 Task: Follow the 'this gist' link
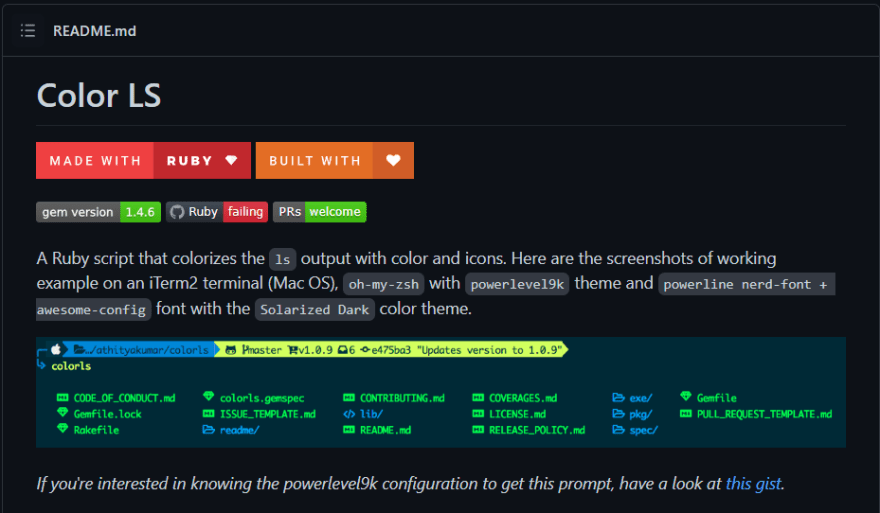753,483
